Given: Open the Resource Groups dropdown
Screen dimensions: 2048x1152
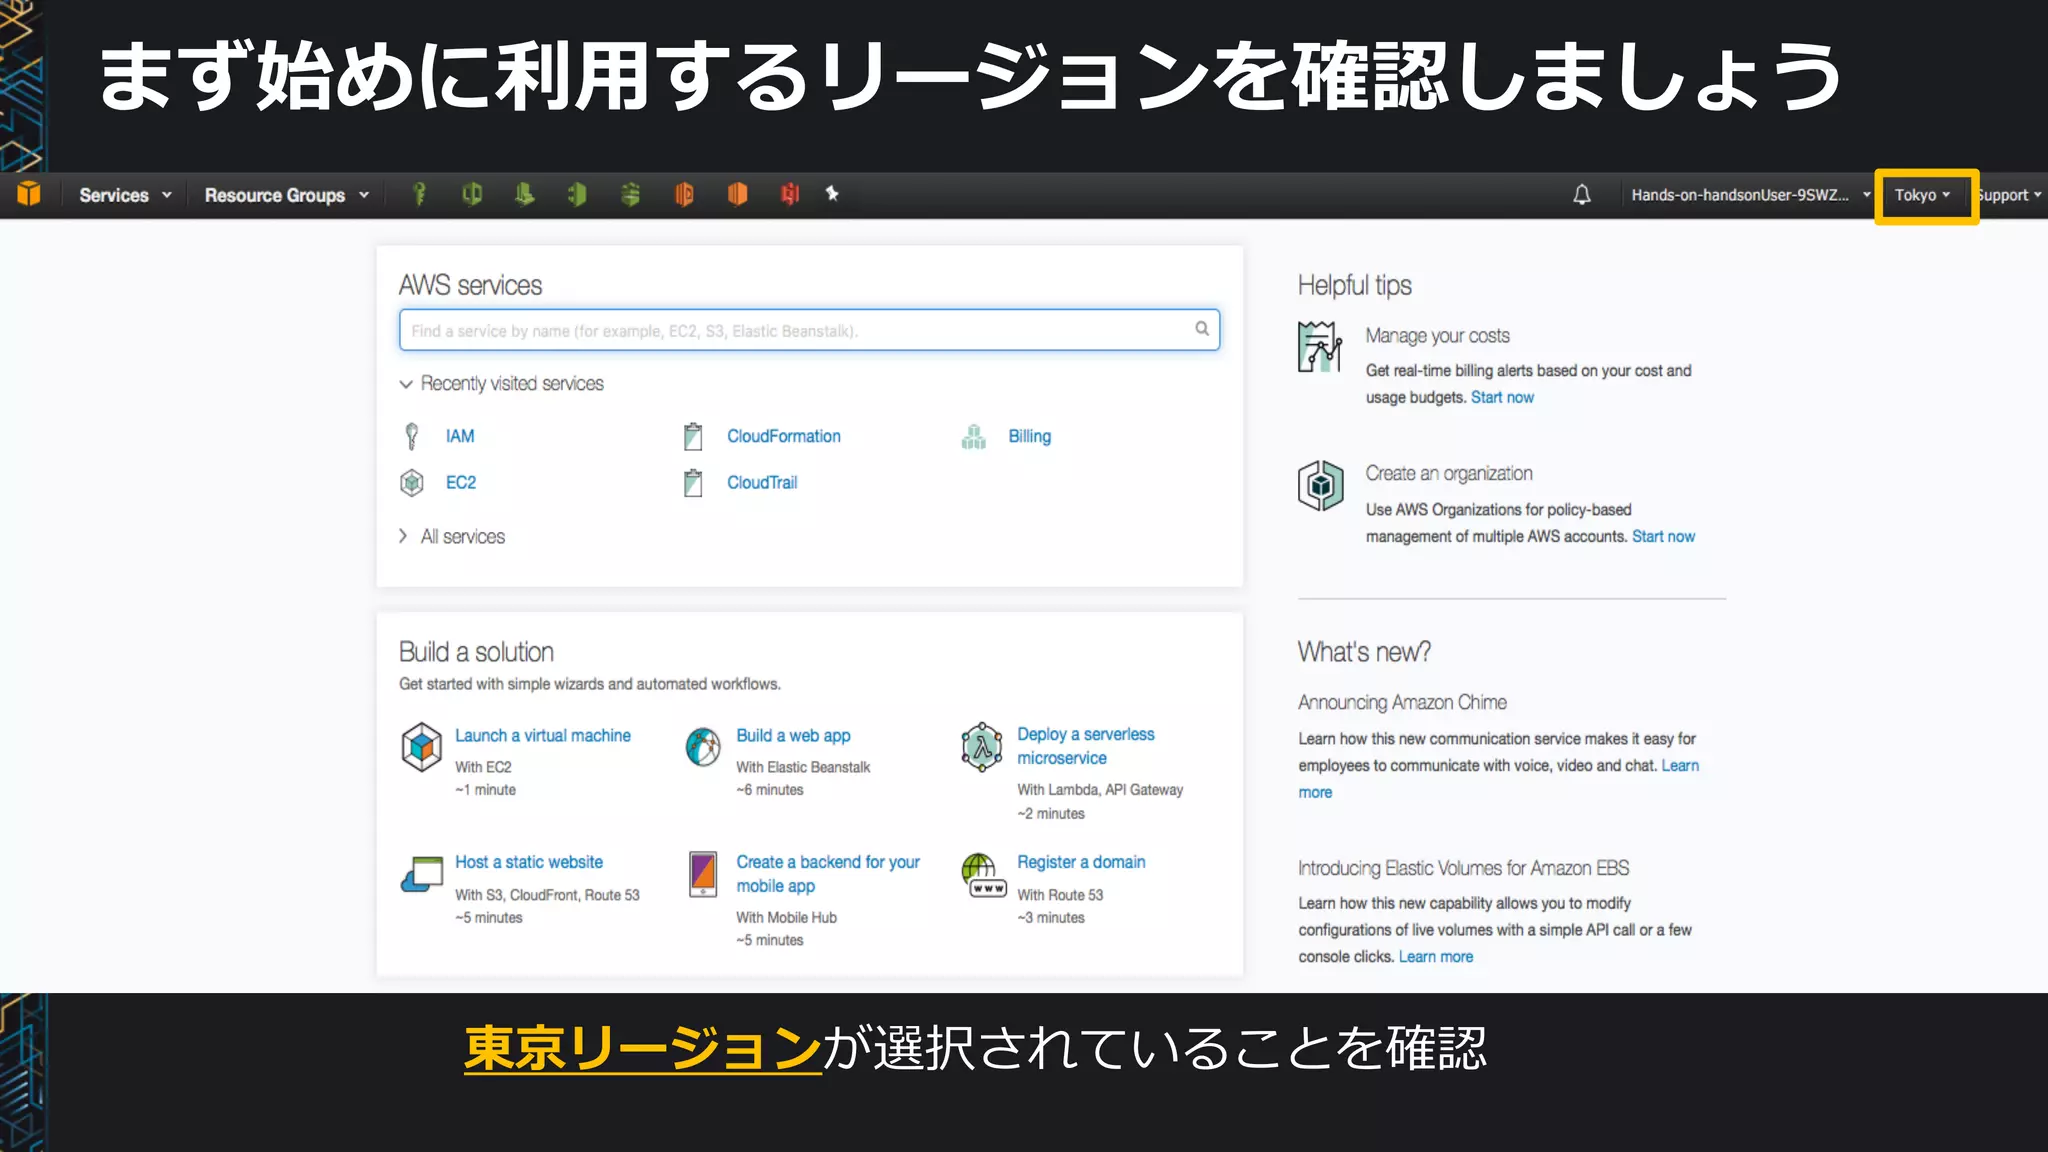Looking at the screenshot, I should (287, 195).
